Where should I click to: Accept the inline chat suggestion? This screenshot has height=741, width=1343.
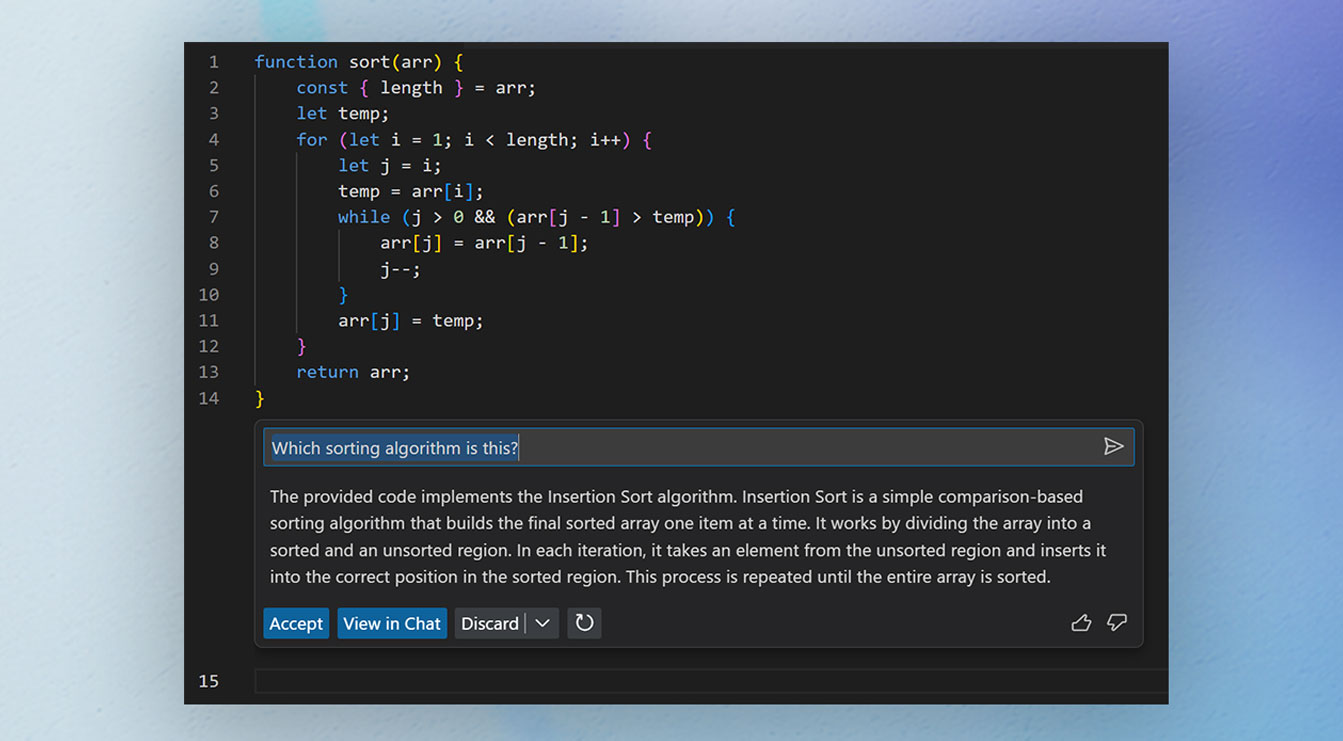click(x=296, y=623)
